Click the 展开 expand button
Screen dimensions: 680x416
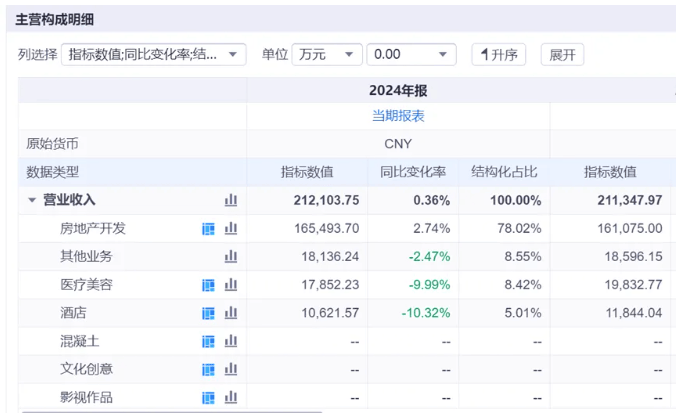point(562,55)
